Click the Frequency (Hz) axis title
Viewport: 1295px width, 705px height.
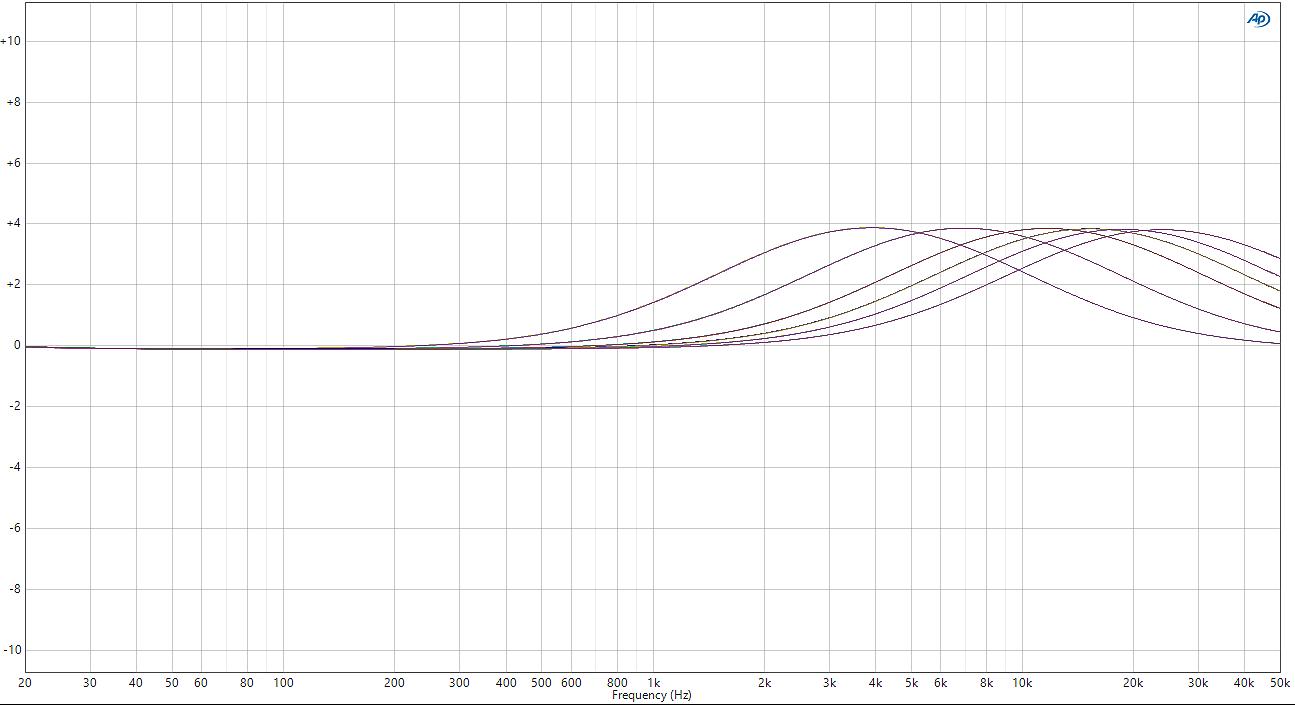point(651,695)
